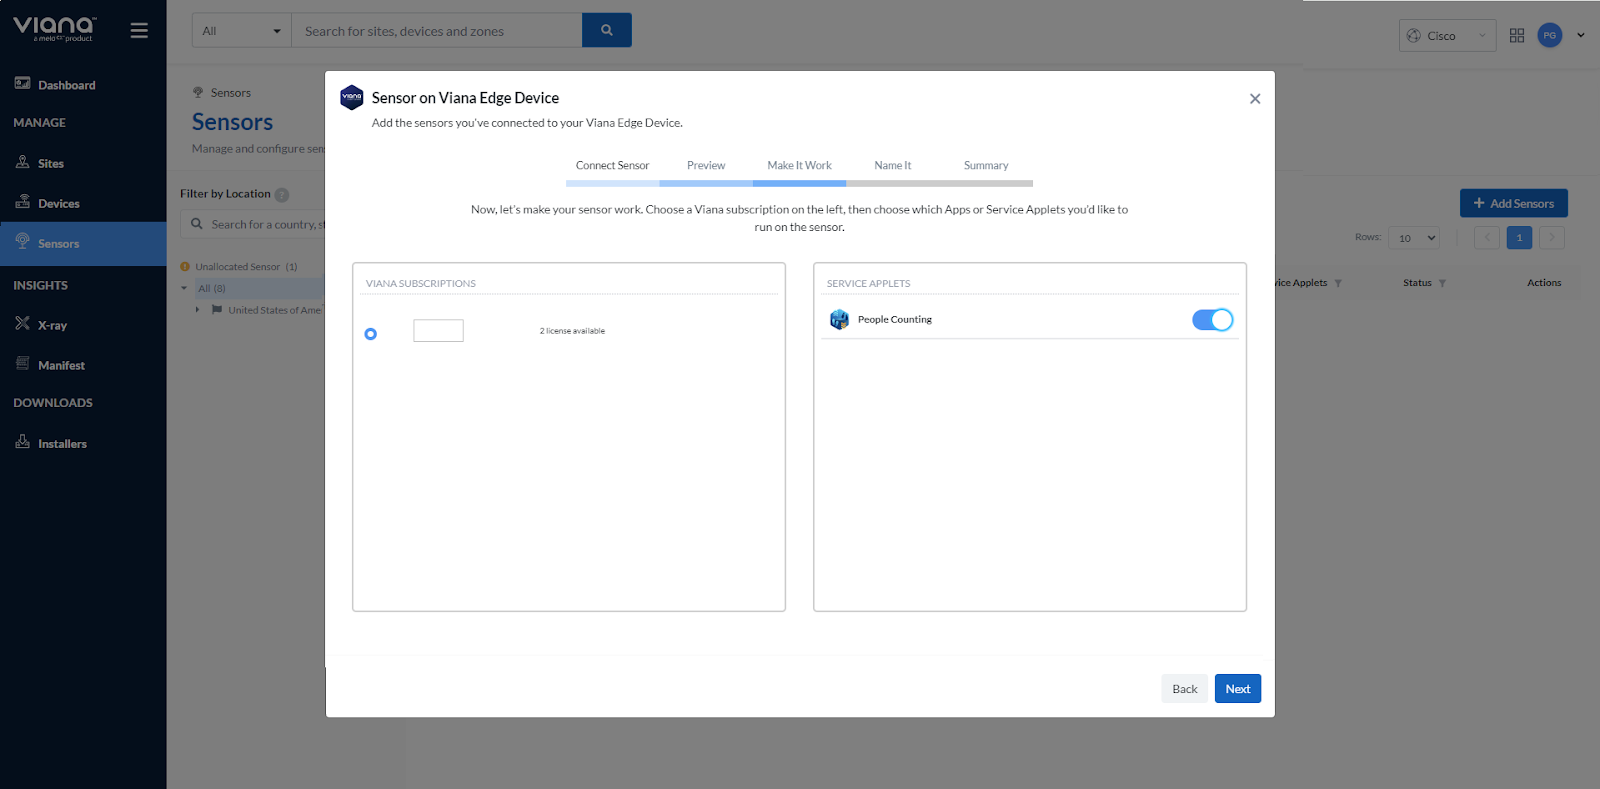Viewport: 1600px width, 789px height.
Task: Switch to the Name It step tab
Action: pyautogui.click(x=892, y=166)
